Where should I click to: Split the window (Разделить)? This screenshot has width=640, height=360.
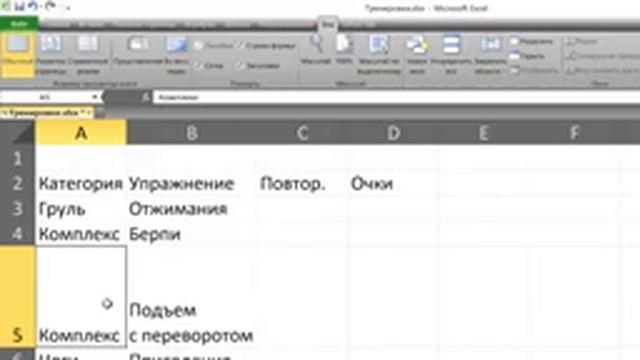[532, 42]
